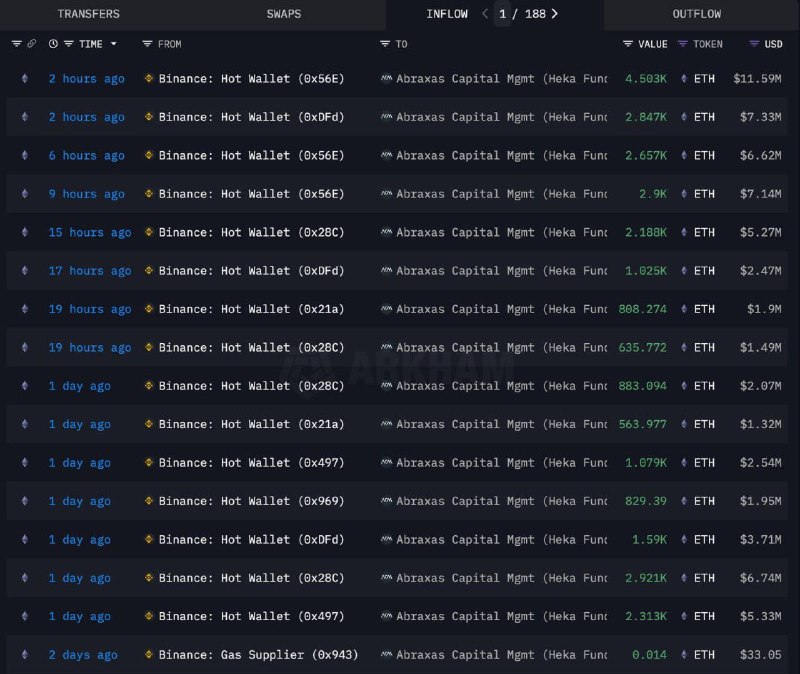
Task: Open the TIME column filter
Action: [x=69, y=44]
